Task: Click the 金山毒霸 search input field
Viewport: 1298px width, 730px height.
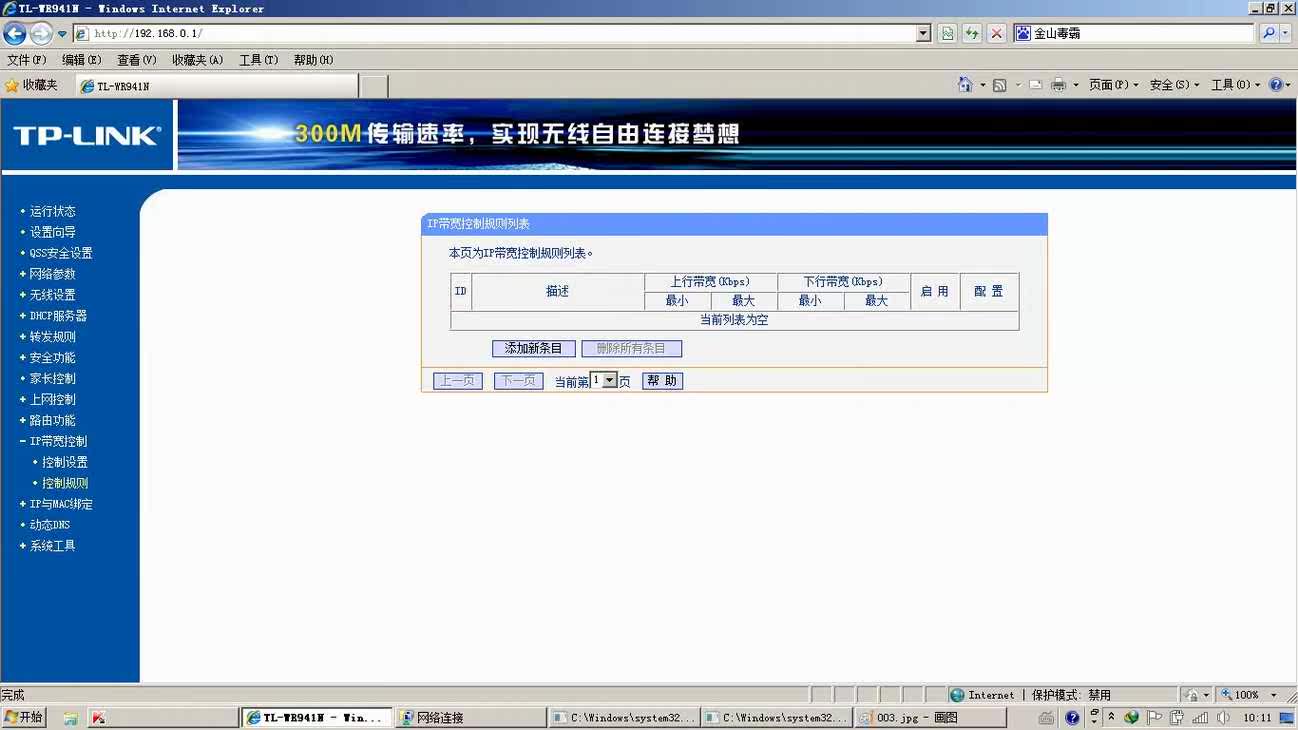Action: (1140, 34)
